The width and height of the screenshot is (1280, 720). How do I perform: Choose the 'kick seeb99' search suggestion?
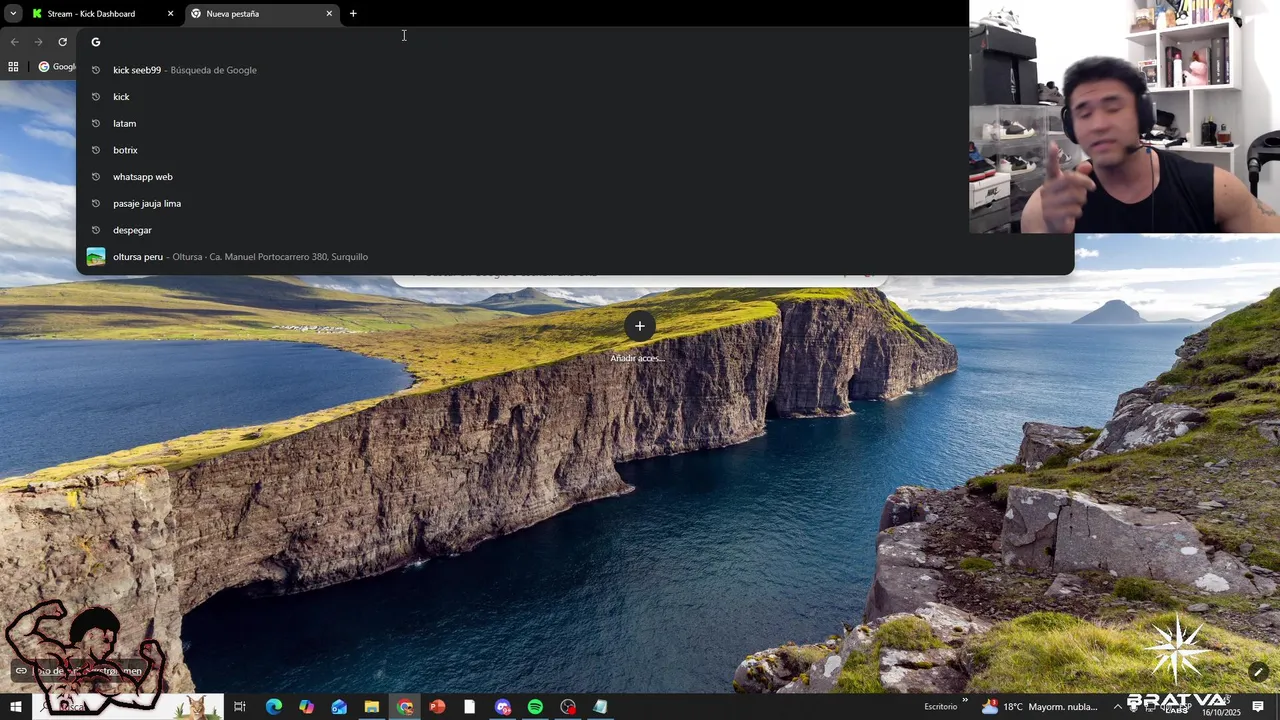575,70
